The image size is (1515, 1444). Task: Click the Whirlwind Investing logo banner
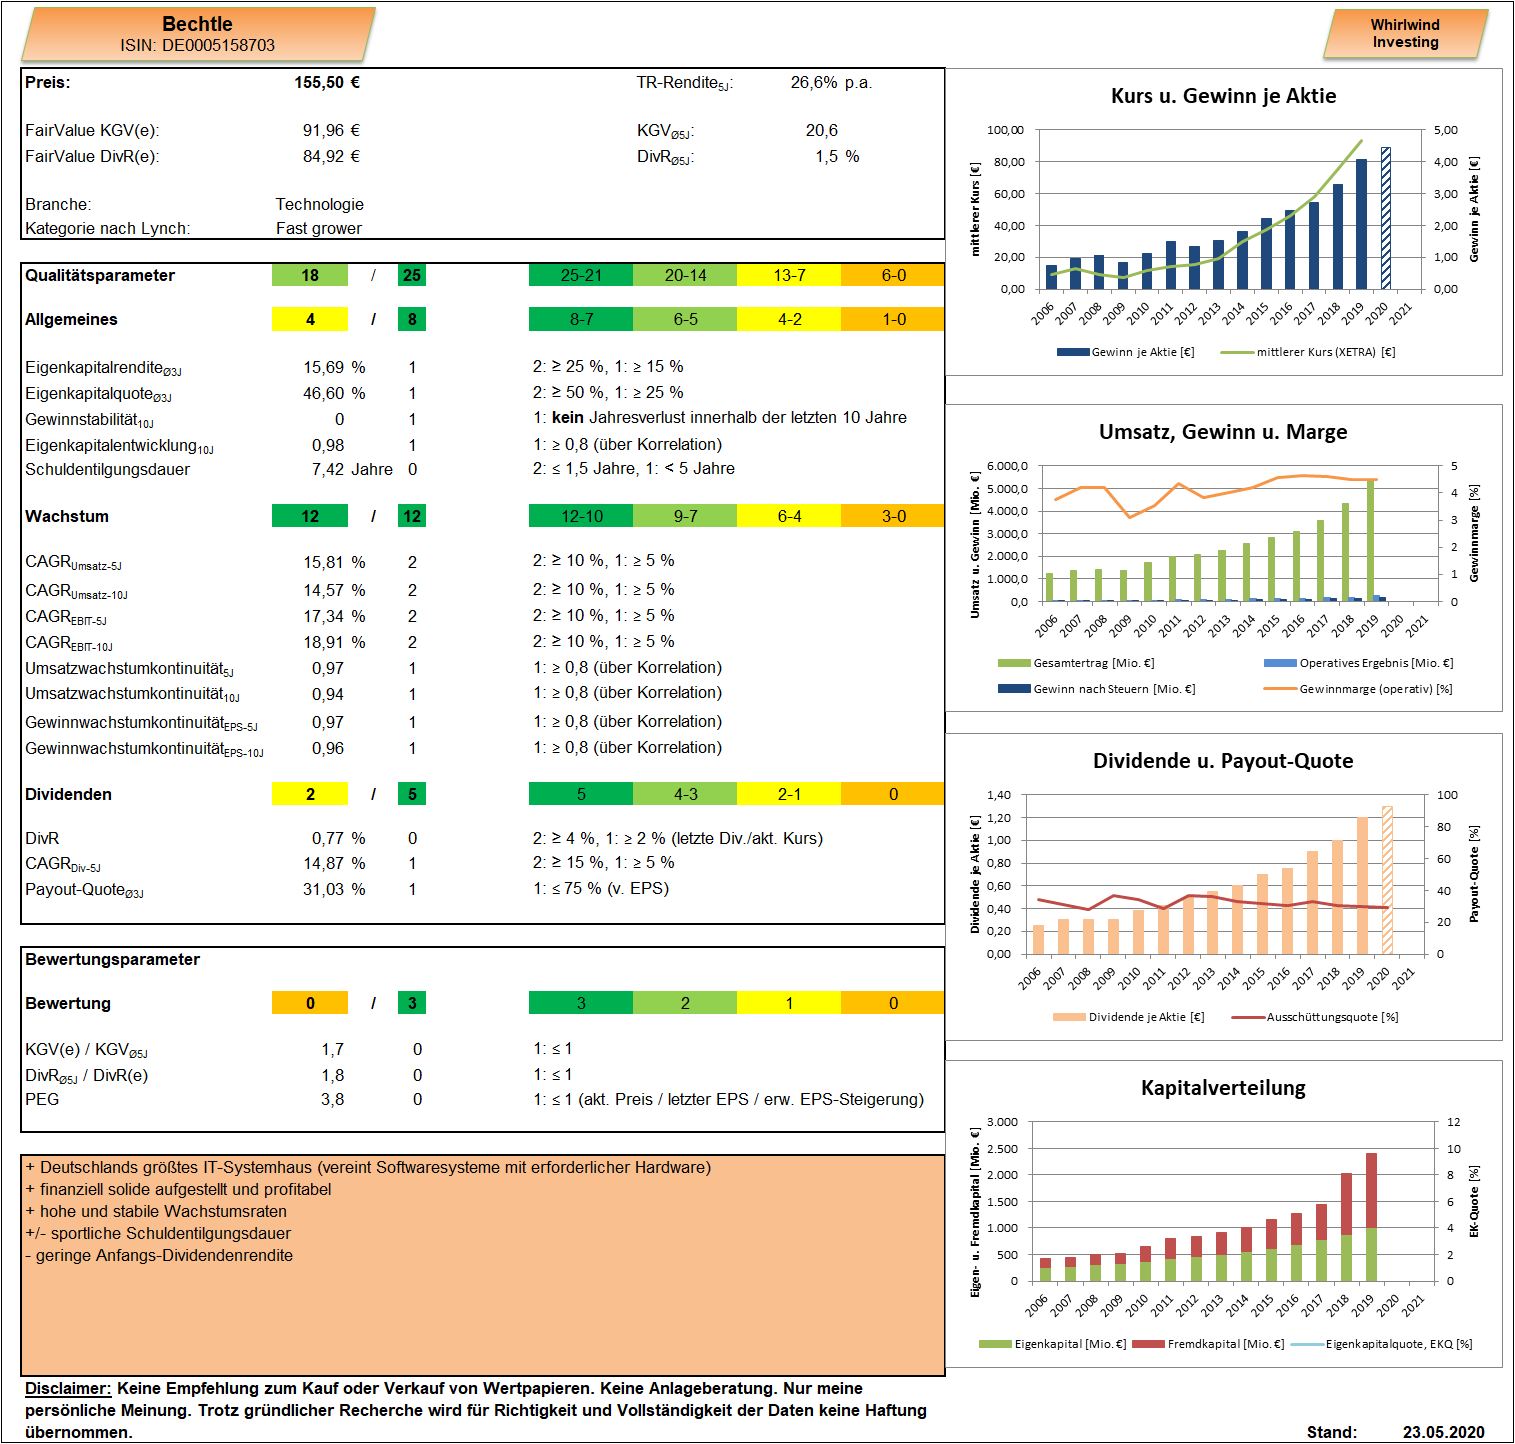(x=1405, y=34)
